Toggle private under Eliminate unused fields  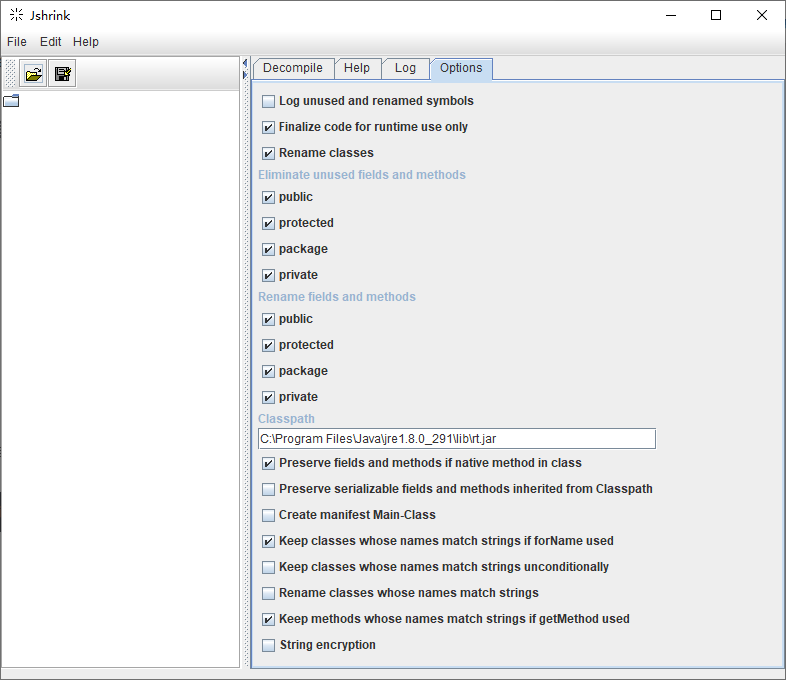269,276
